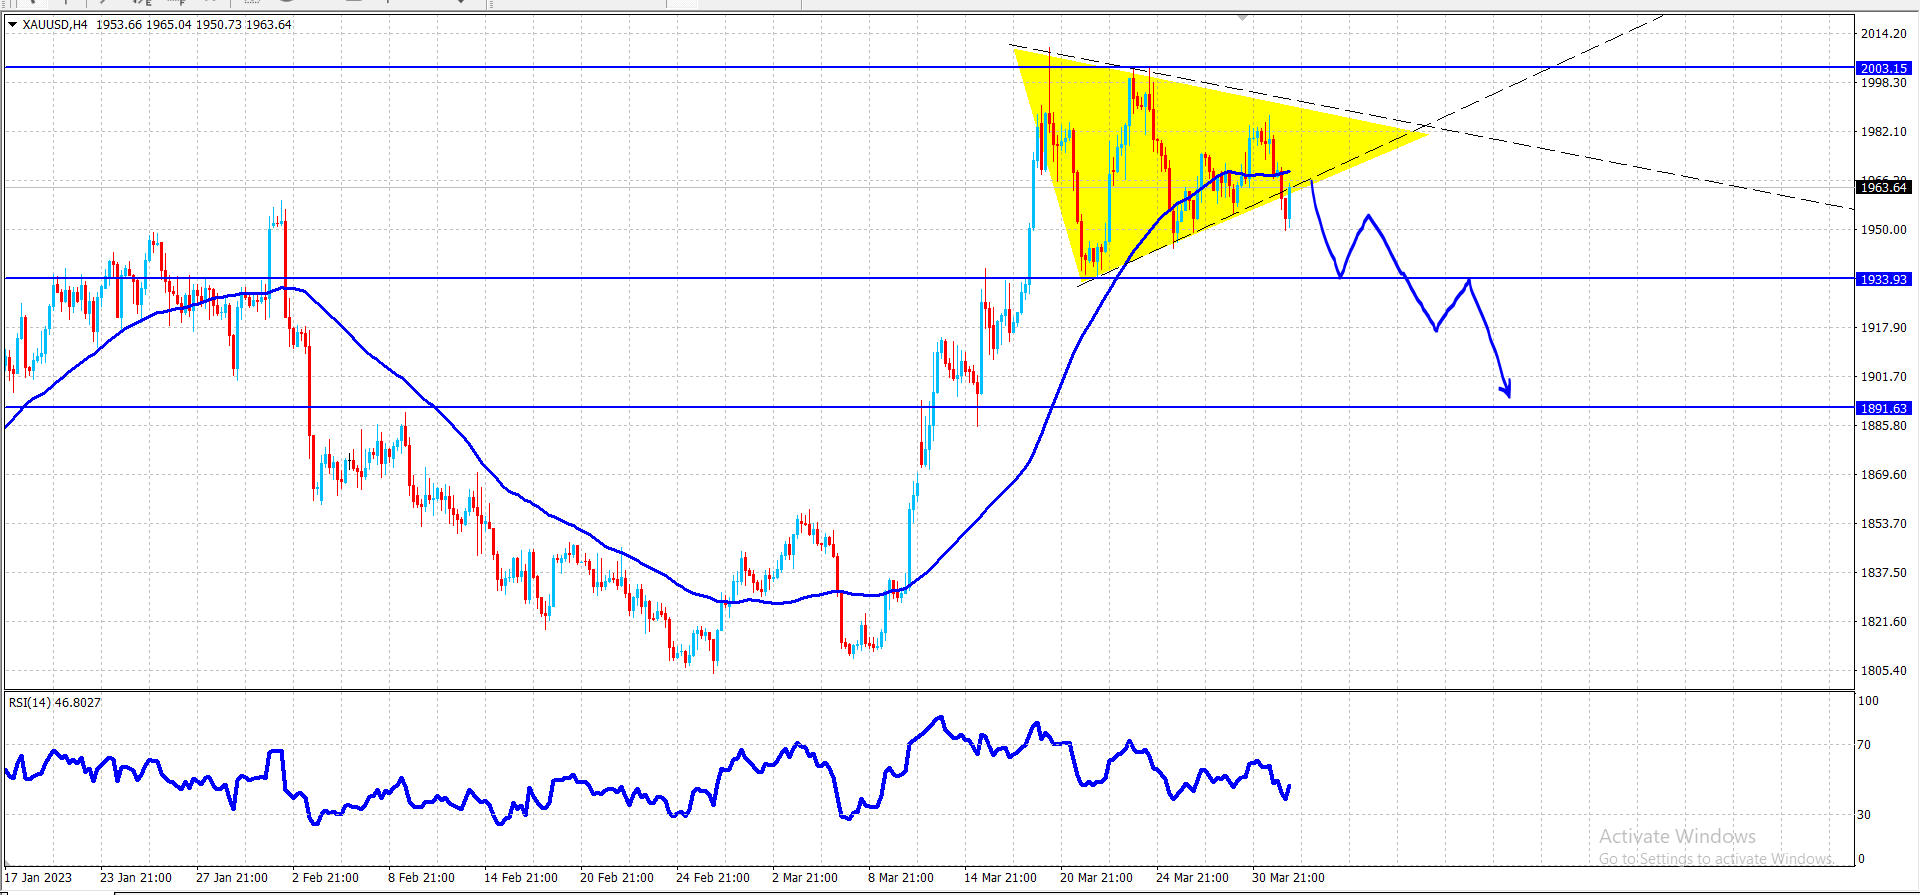Image resolution: width=1920 pixels, height=895 pixels.
Task: Click the 14 Mar 21:00 time axis label
Action: pyautogui.click(x=1000, y=878)
